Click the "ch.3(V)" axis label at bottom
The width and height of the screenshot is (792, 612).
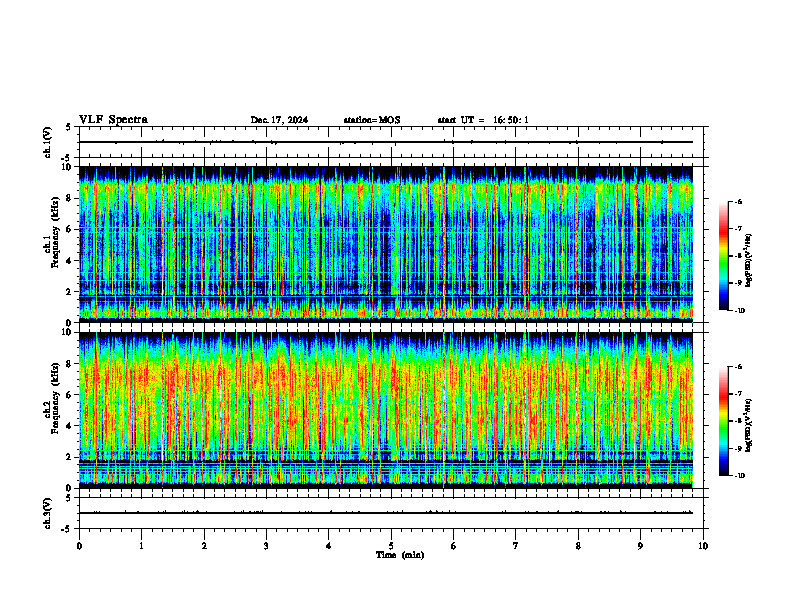coord(48,513)
